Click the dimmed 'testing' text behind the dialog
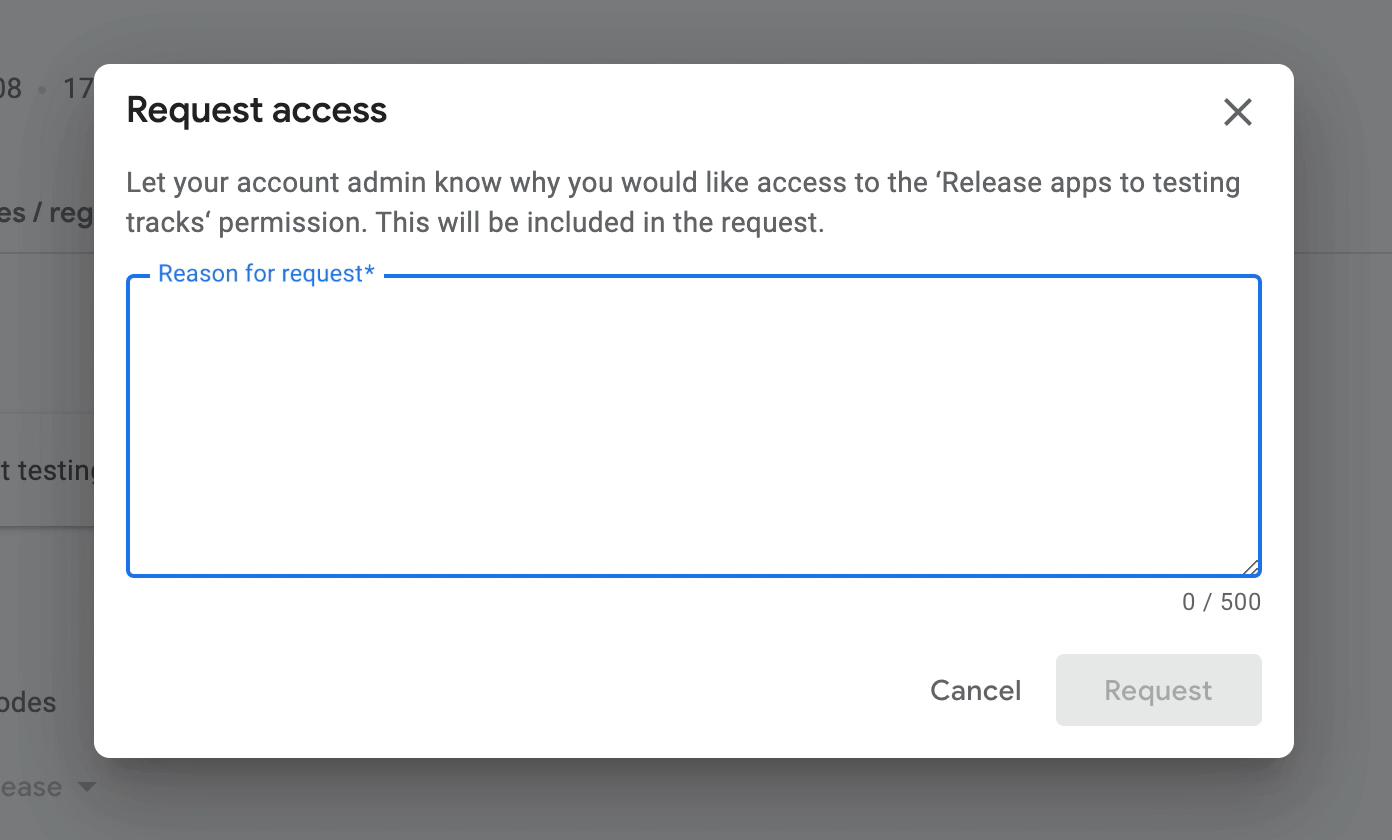The image size is (1392, 840). (x=49, y=470)
